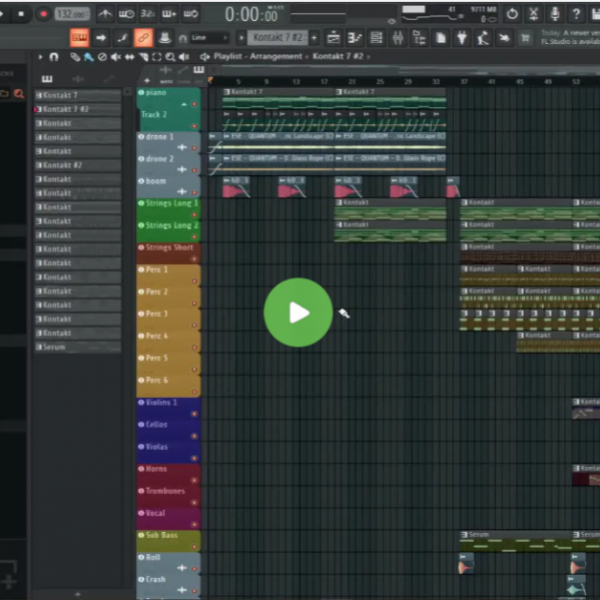Open the Playlist menu arrow beside Playlist title
This screenshot has height=600, width=600.
tap(206, 57)
